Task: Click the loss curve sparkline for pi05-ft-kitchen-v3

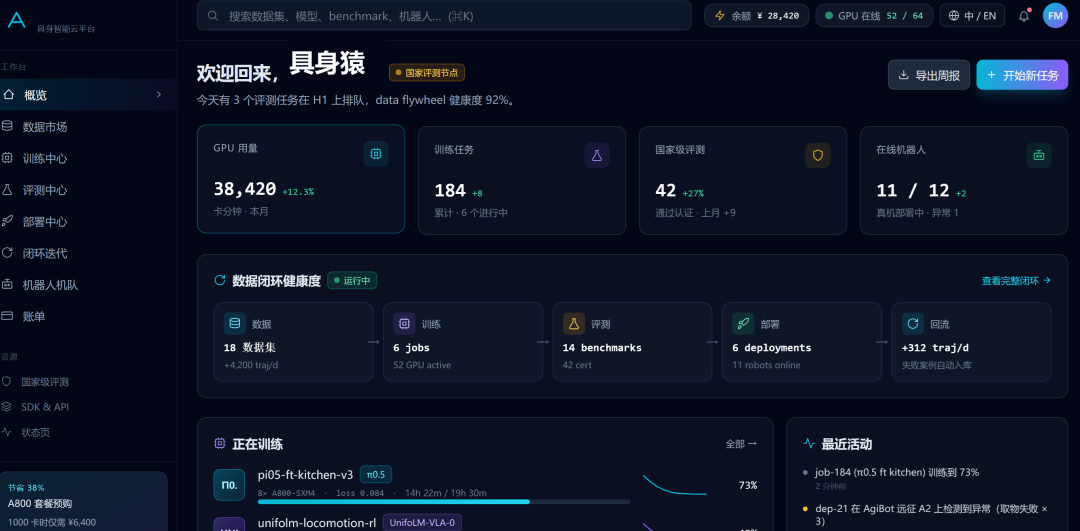Action: (x=674, y=485)
